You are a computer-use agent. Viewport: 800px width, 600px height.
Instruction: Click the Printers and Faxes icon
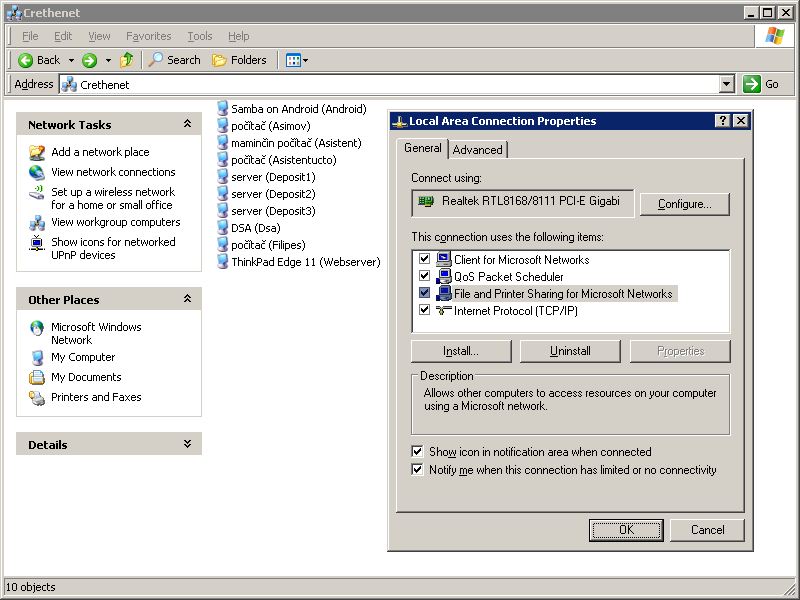[x=37, y=397]
